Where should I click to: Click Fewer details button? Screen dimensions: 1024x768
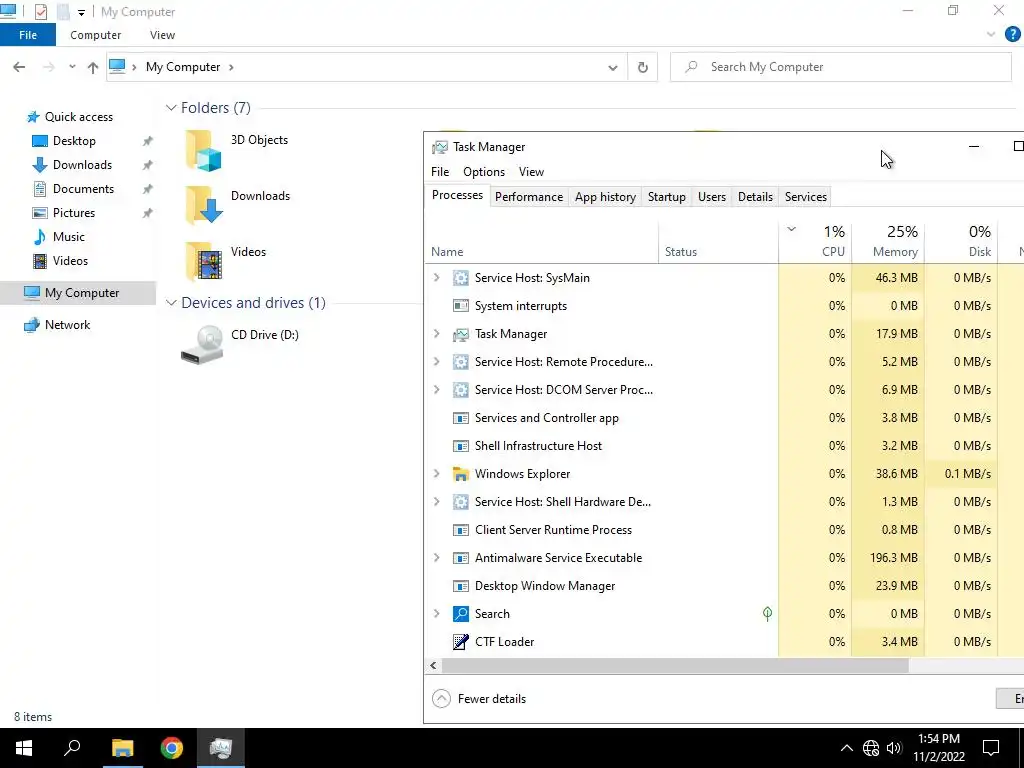479,699
